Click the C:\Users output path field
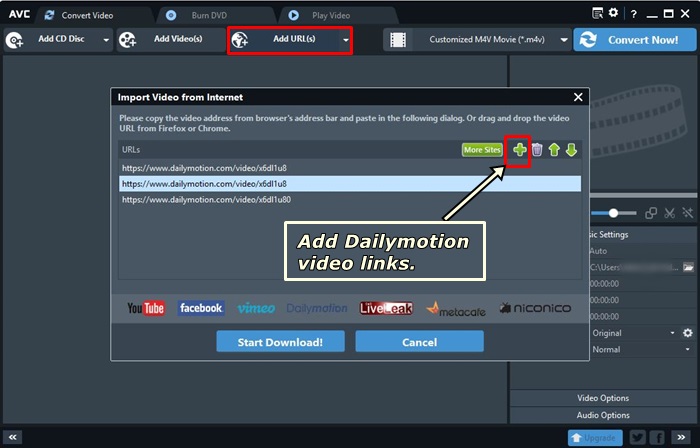 [x=634, y=267]
